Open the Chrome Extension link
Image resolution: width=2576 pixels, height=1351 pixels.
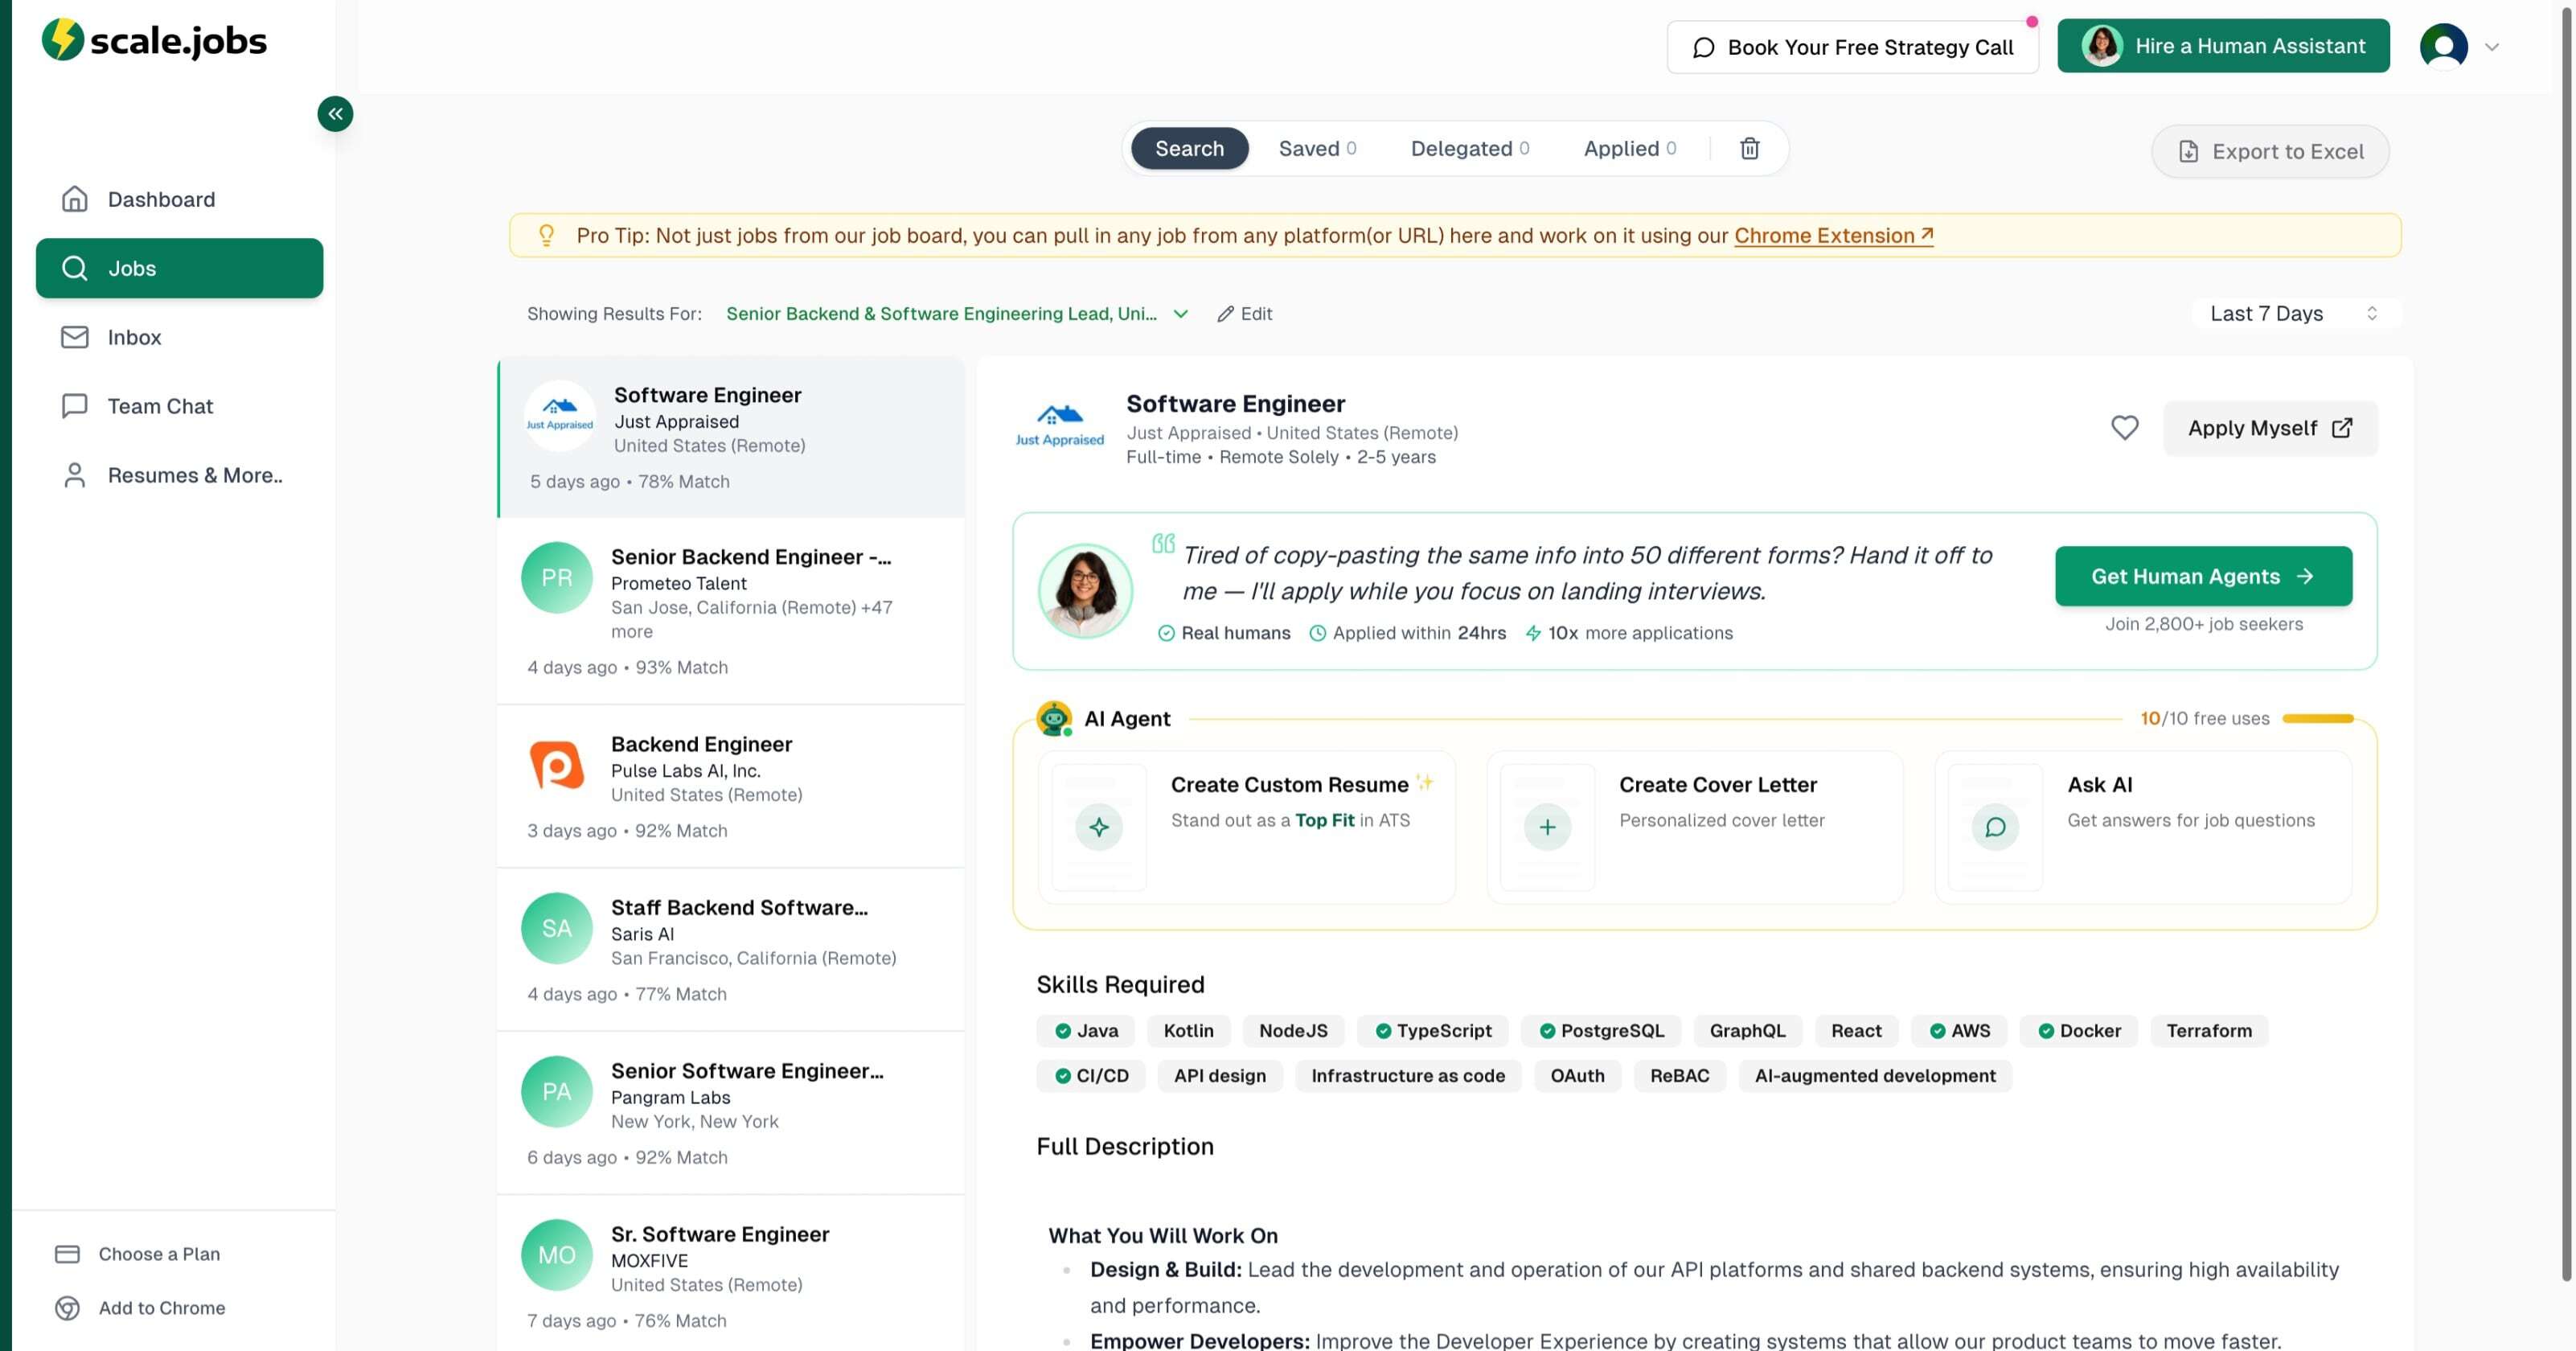(1833, 236)
